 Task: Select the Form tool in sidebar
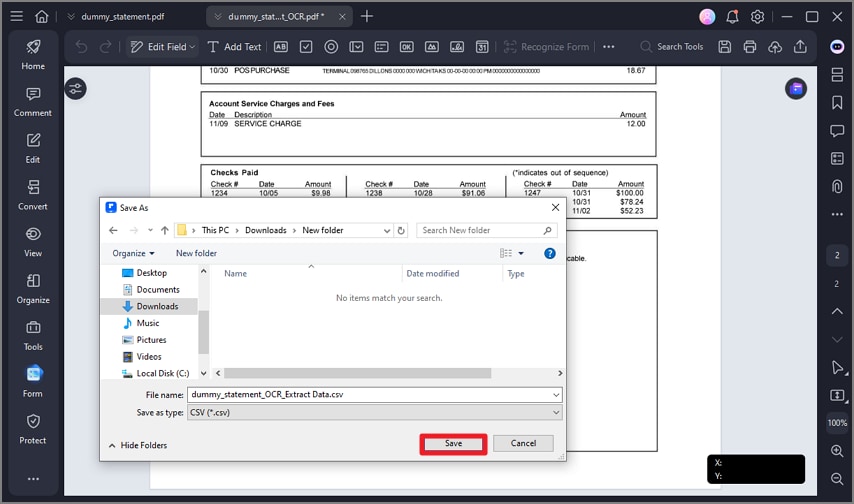33,382
